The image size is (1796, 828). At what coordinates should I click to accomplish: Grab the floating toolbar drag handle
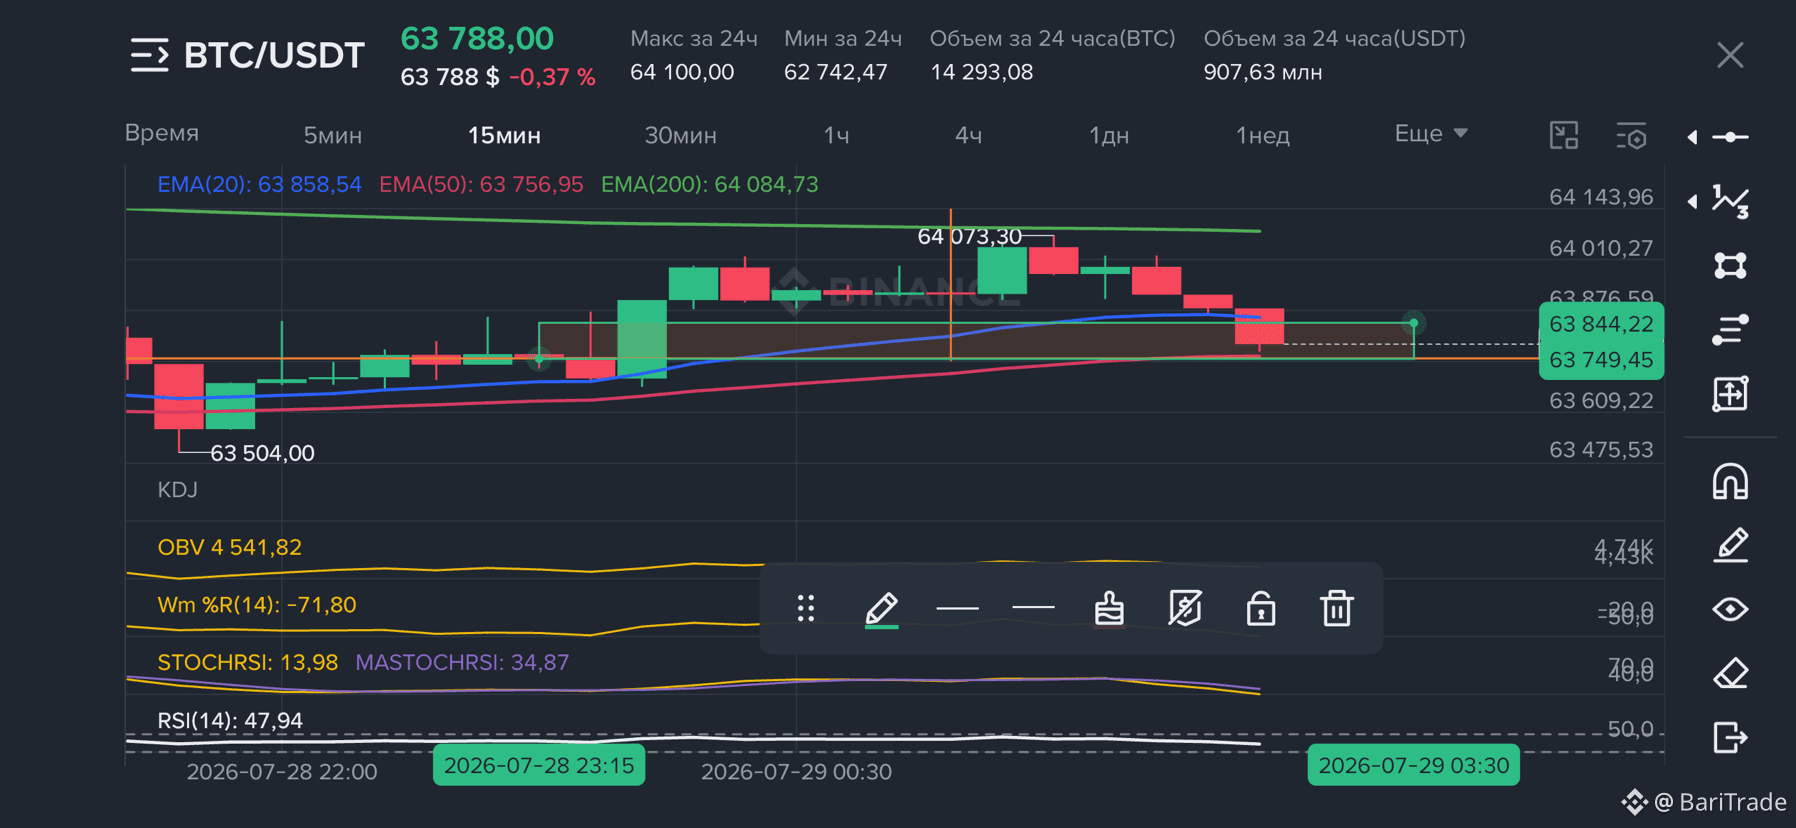click(806, 608)
